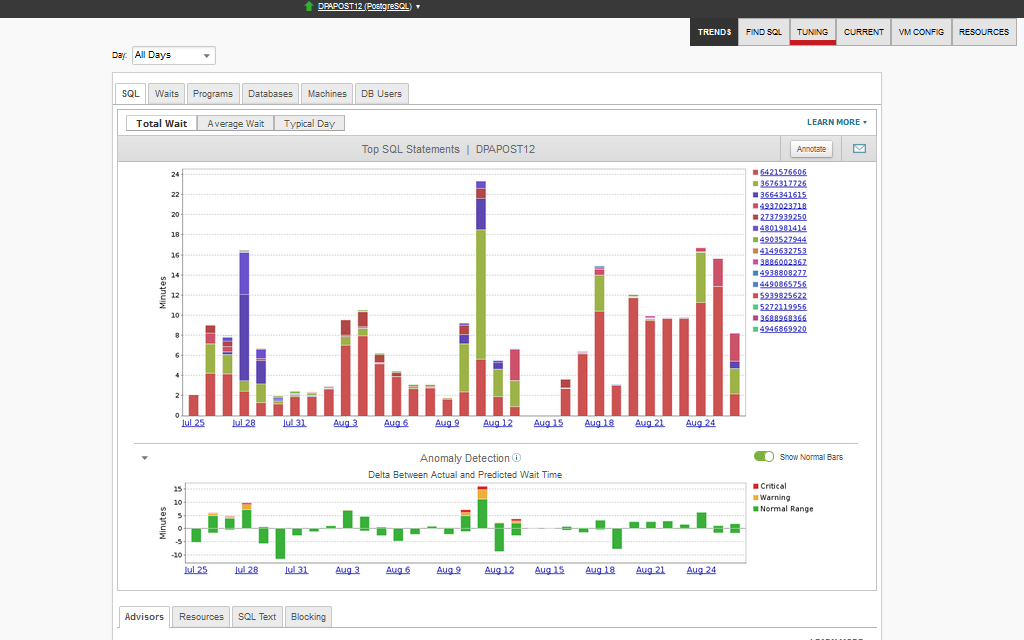Click the Normal Range legend green square
Screen dimensions: 1024x640
[x=755, y=509]
